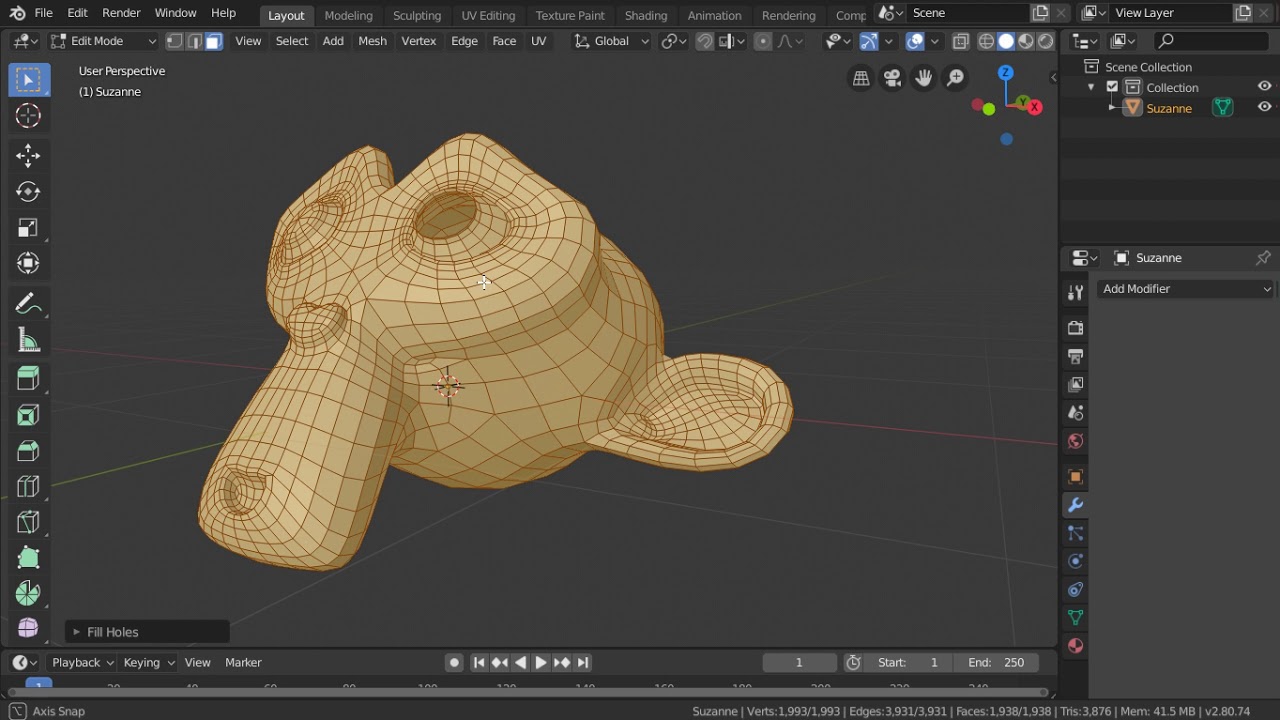Activate the Move tool
Viewport: 1280px width, 720px height.
point(28,155)
